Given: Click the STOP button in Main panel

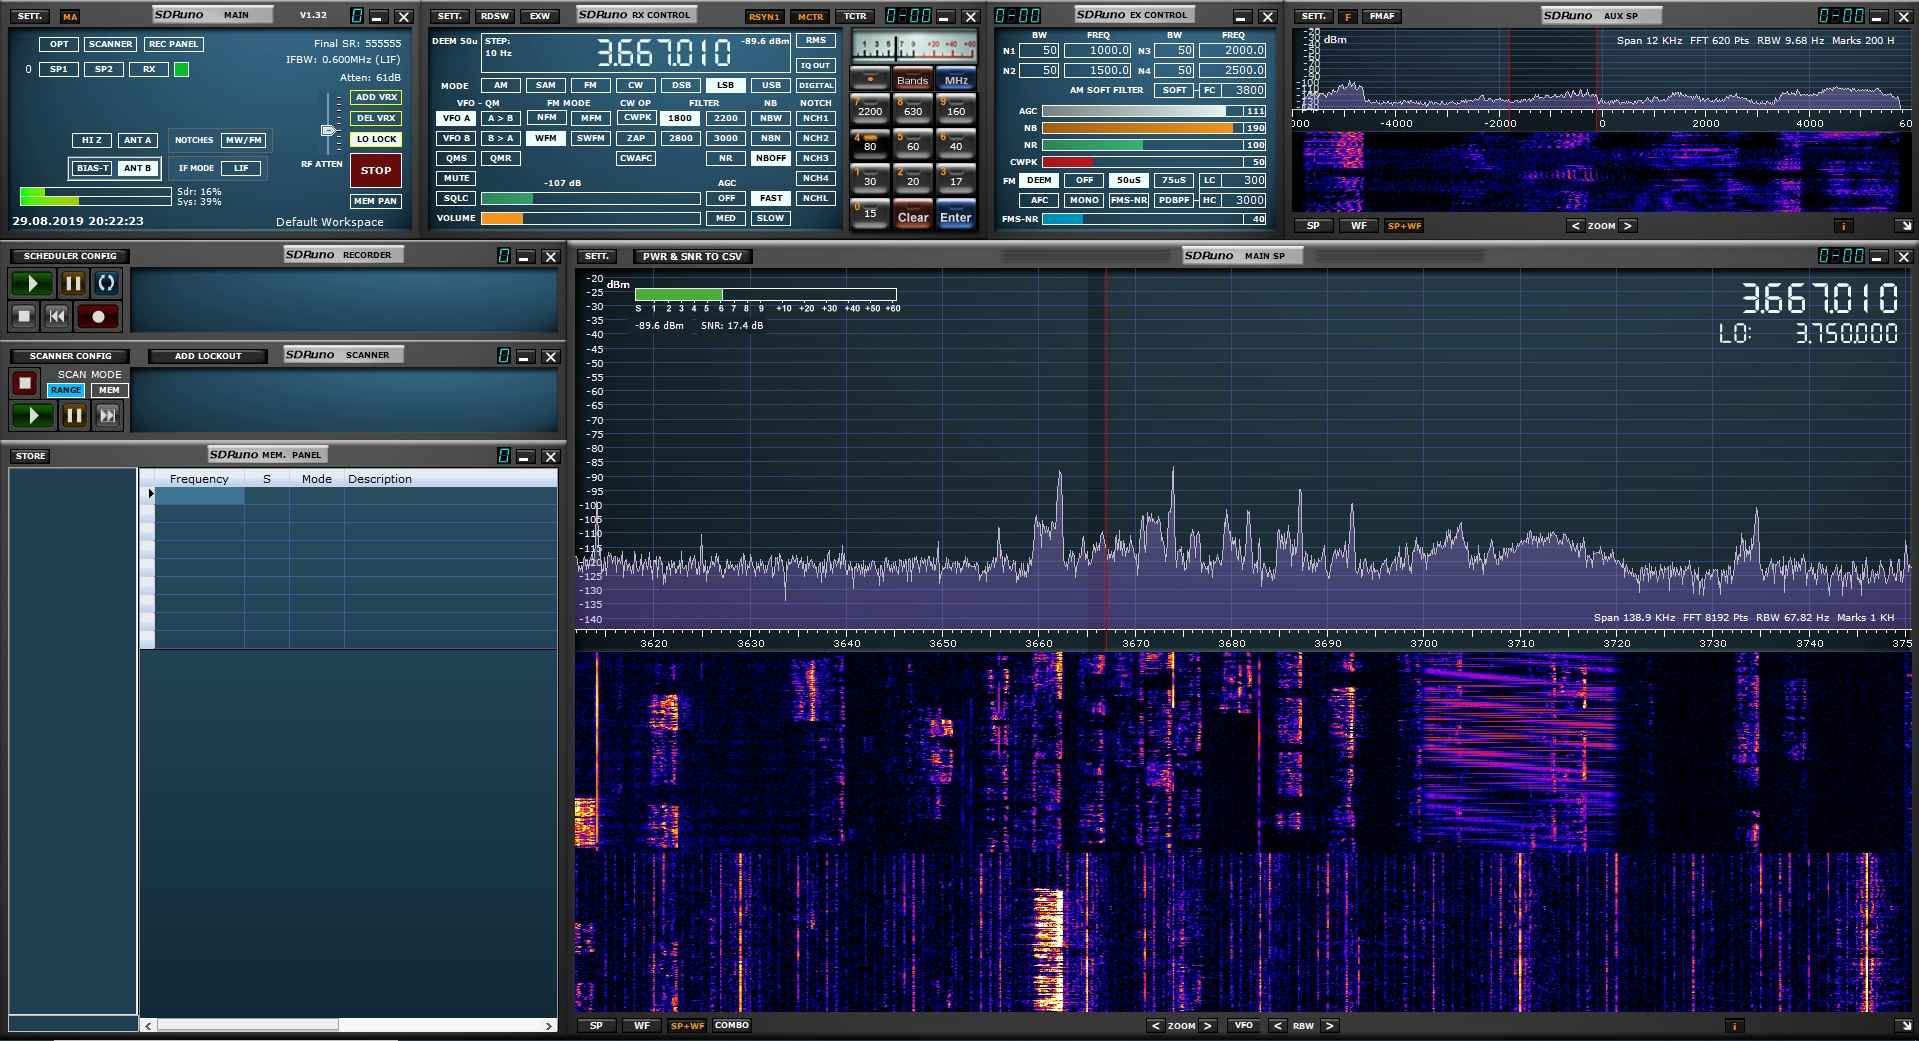Looking at the screenshot, I should click(x=376, y=170).
